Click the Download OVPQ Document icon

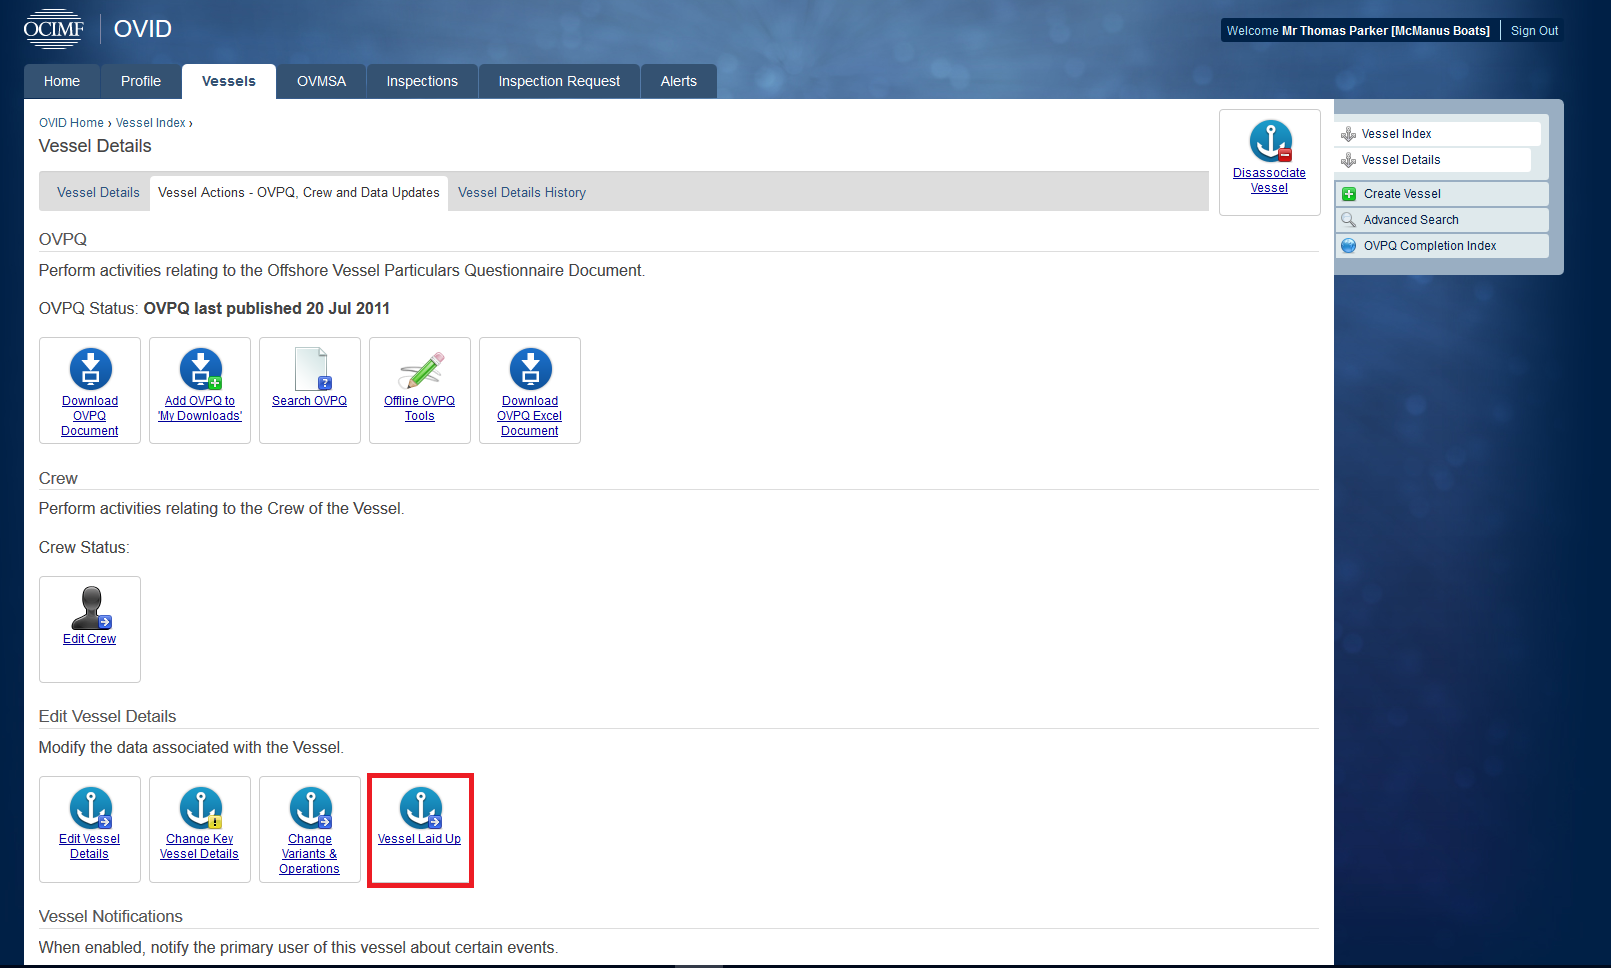(90, 369)
